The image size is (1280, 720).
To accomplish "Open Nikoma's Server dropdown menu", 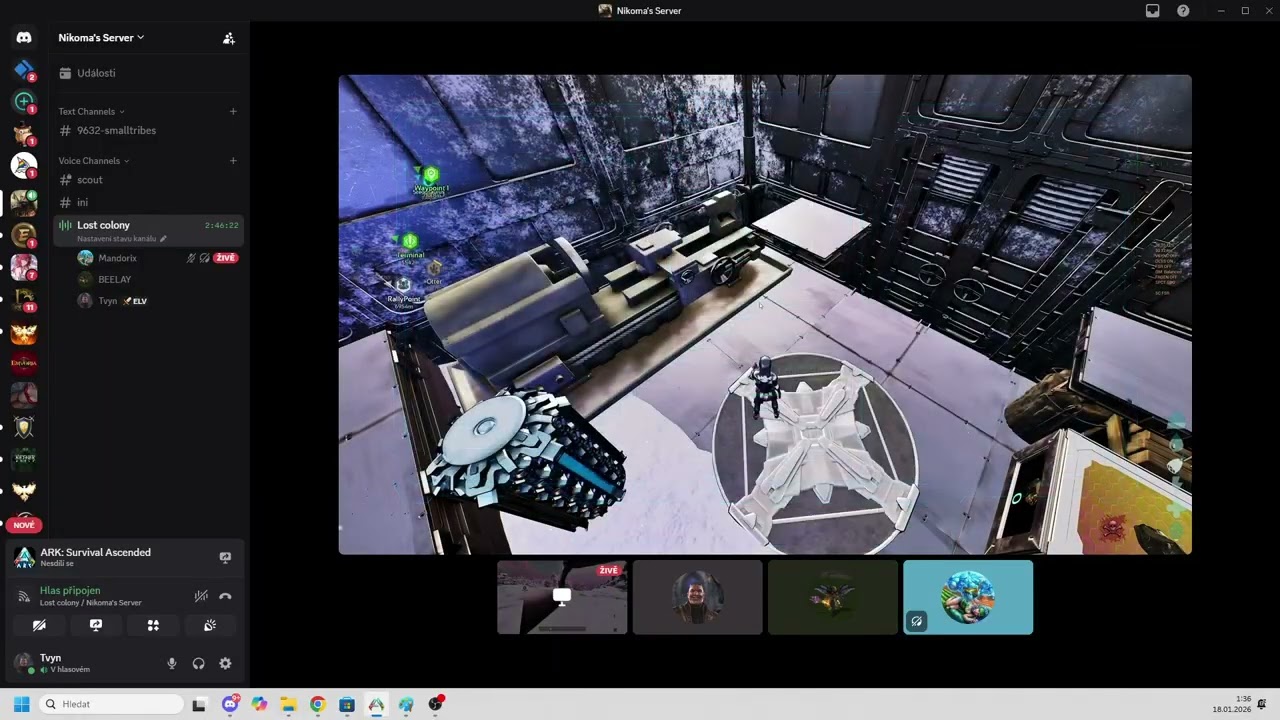I will [x=101, y=38].
